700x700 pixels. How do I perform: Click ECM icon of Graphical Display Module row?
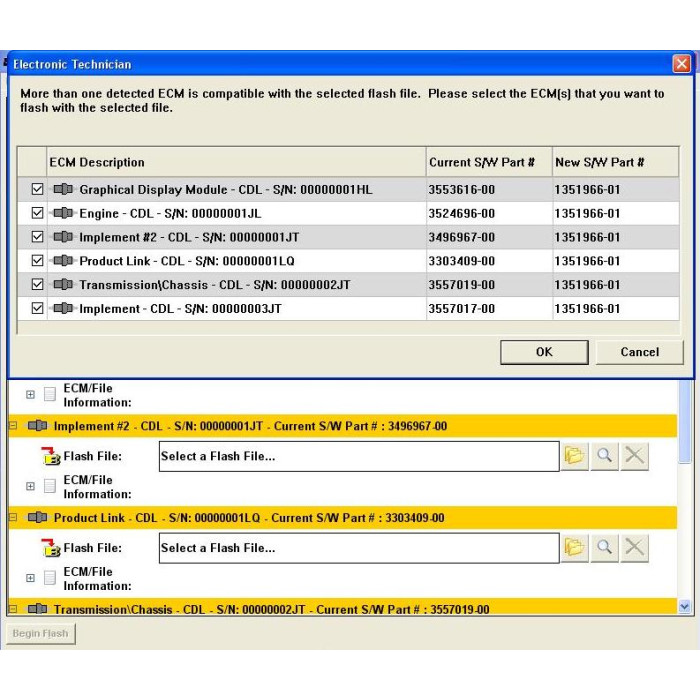point(63,189)
